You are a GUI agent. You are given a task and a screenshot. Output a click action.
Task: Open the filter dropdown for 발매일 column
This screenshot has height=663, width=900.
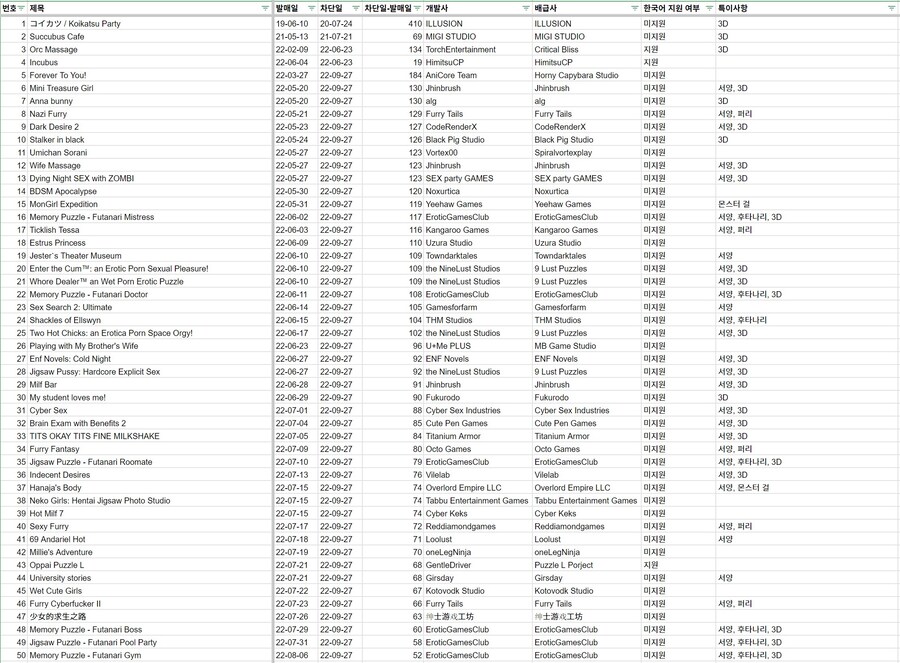[311, 8]
